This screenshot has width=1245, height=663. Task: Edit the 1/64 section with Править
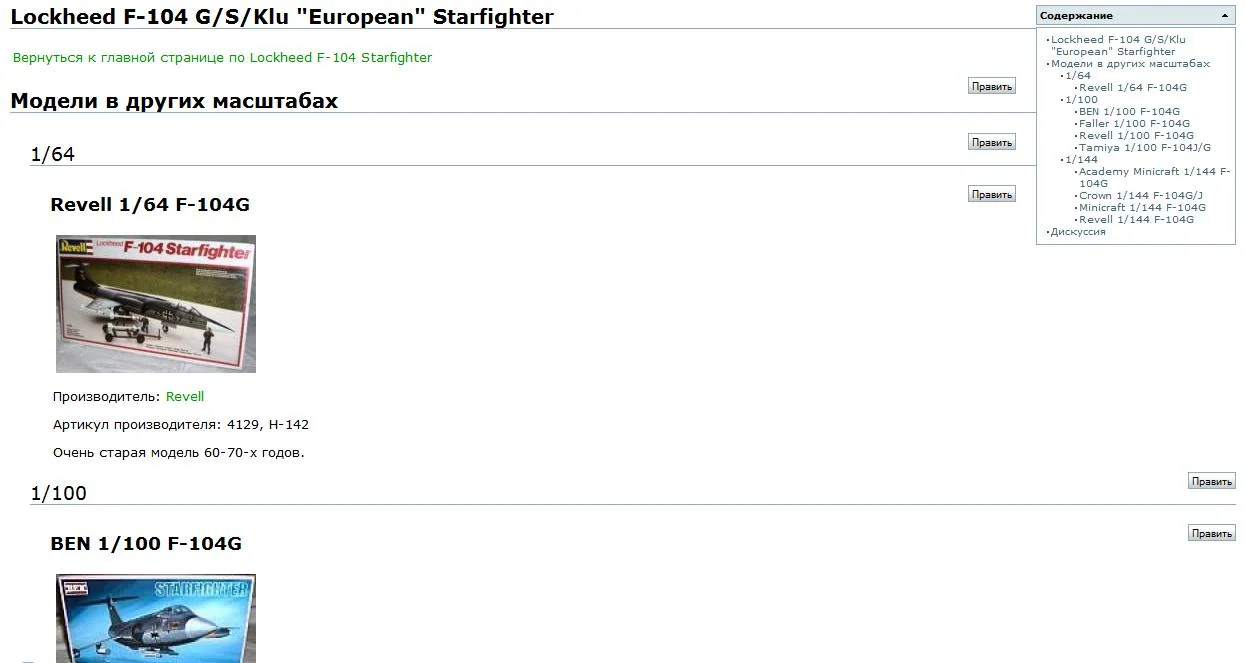coord(991,142)
